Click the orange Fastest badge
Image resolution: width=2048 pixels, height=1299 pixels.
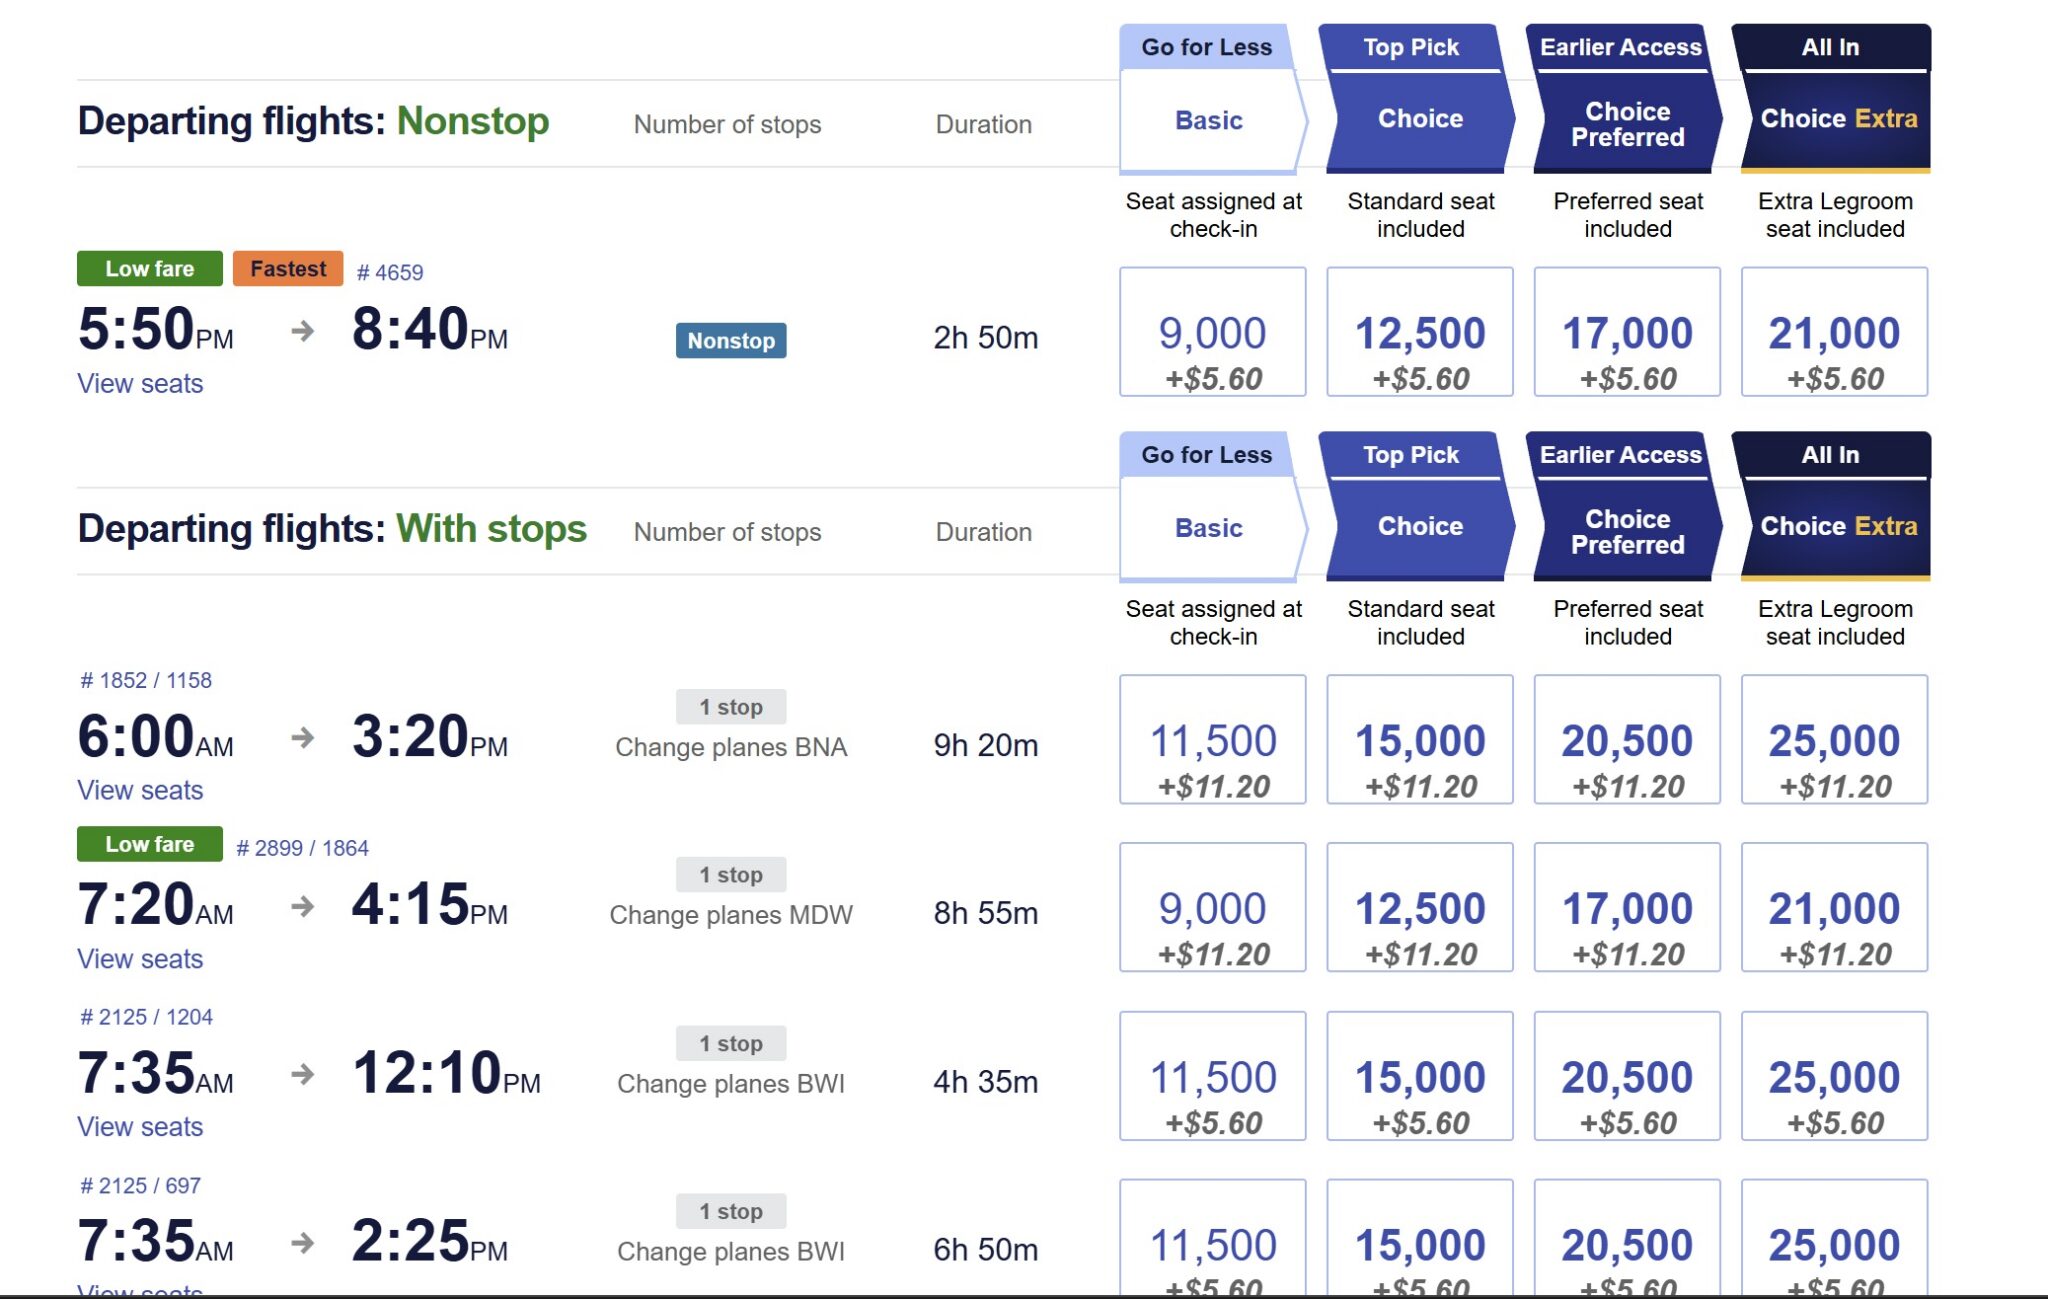click(x=288, y=269)
